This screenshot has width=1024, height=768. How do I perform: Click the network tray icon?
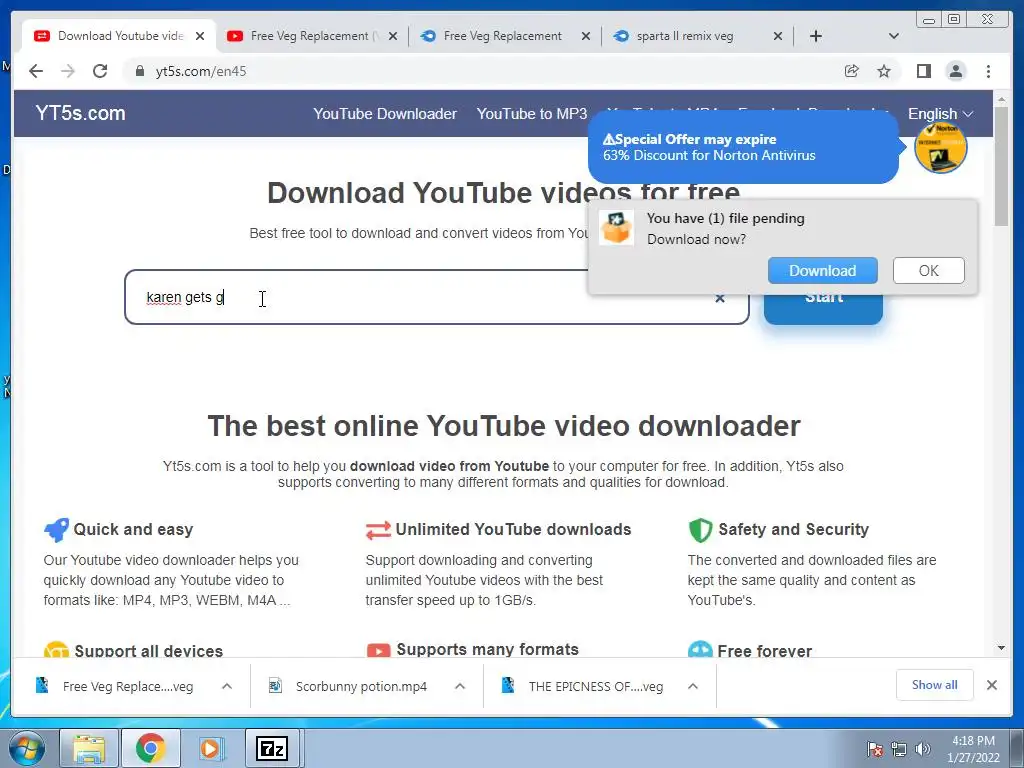tap(899, 749)
